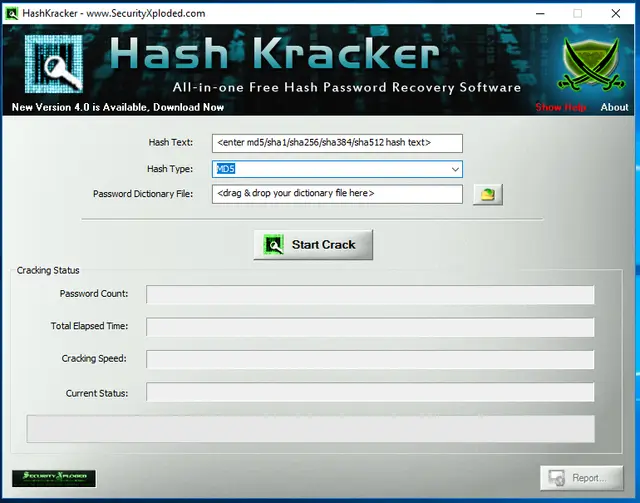
Task: Browse for dictionary file folder icon
Action: (x=488, y=194)
